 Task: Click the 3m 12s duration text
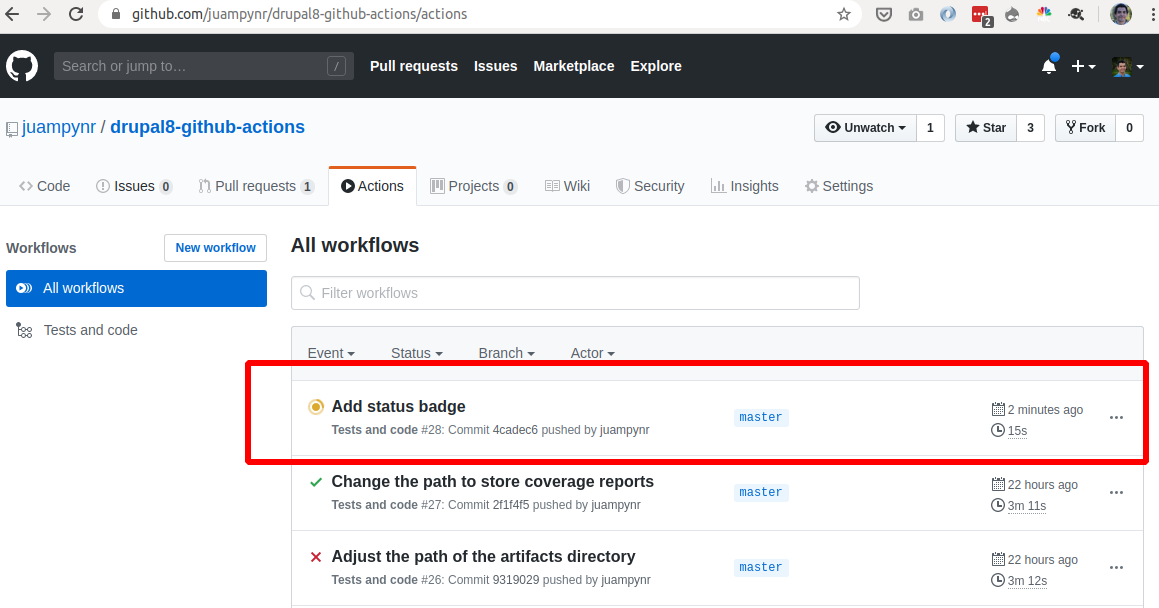[1027, 581]
